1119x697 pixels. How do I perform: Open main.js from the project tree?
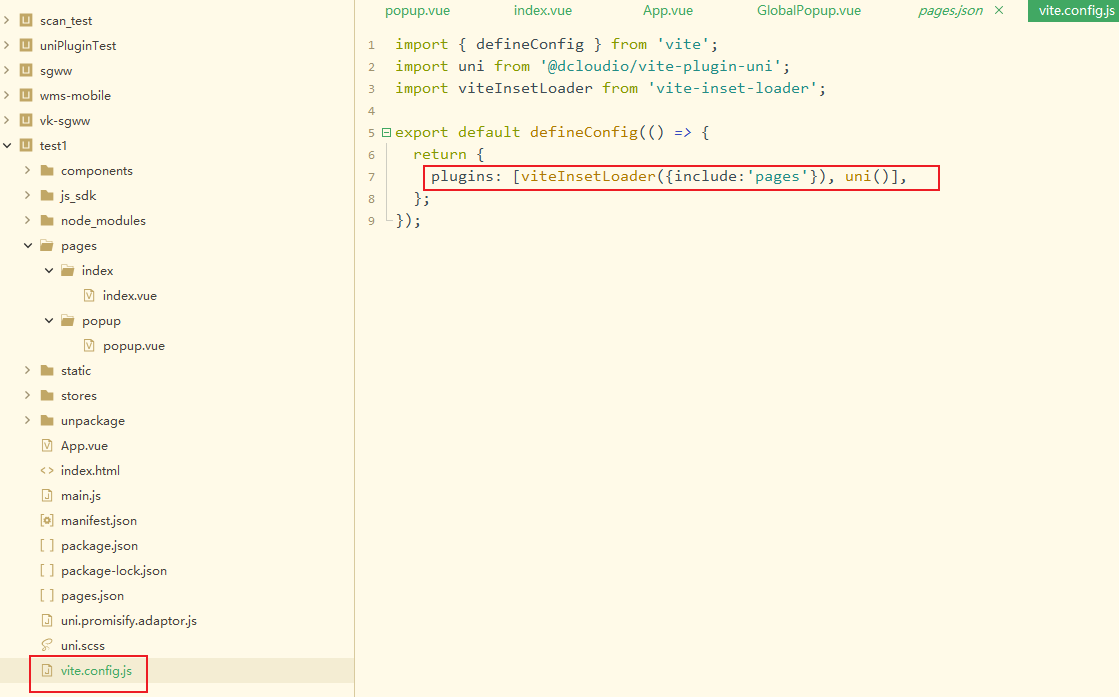(80, 495)
